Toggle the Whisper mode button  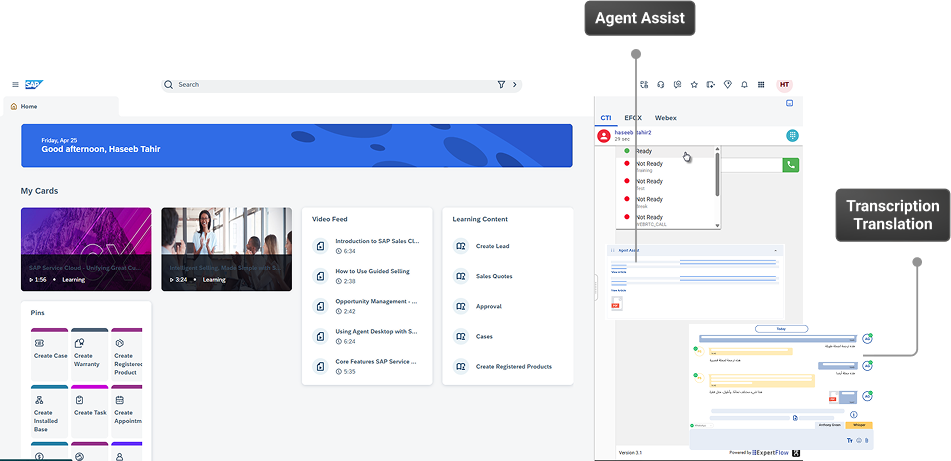859,425
